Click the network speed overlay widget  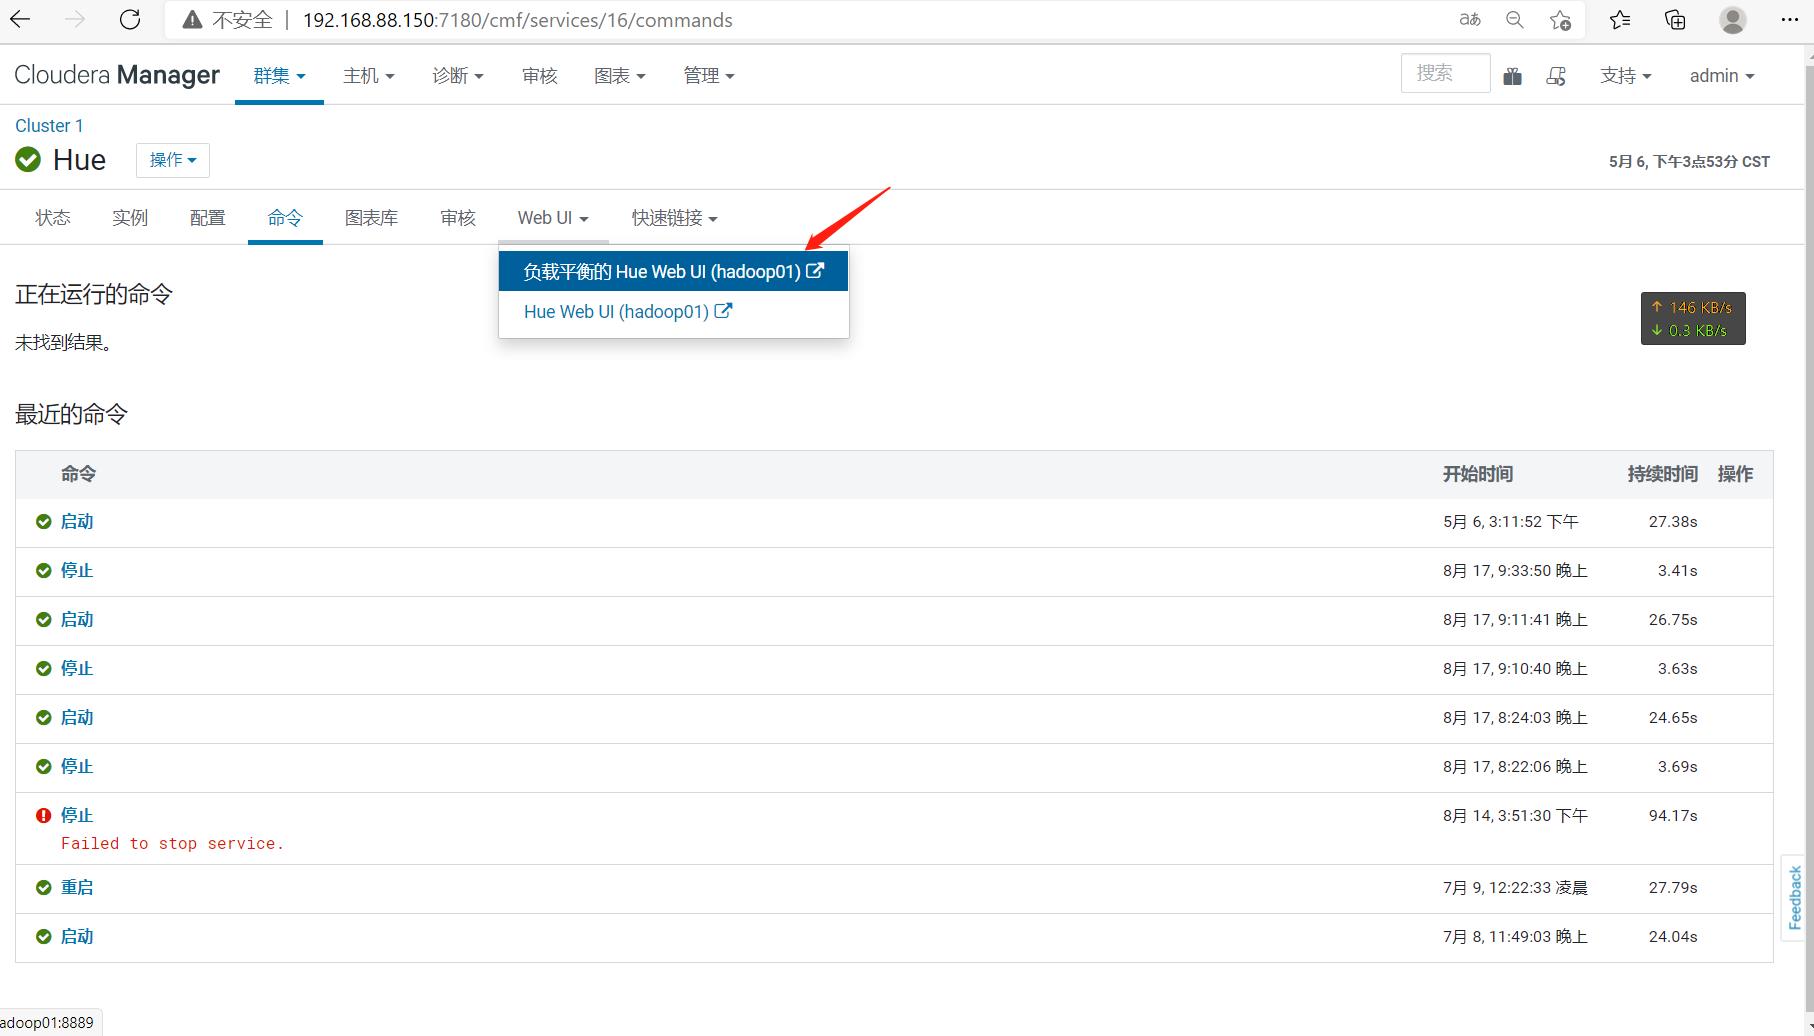[1693, 319]
